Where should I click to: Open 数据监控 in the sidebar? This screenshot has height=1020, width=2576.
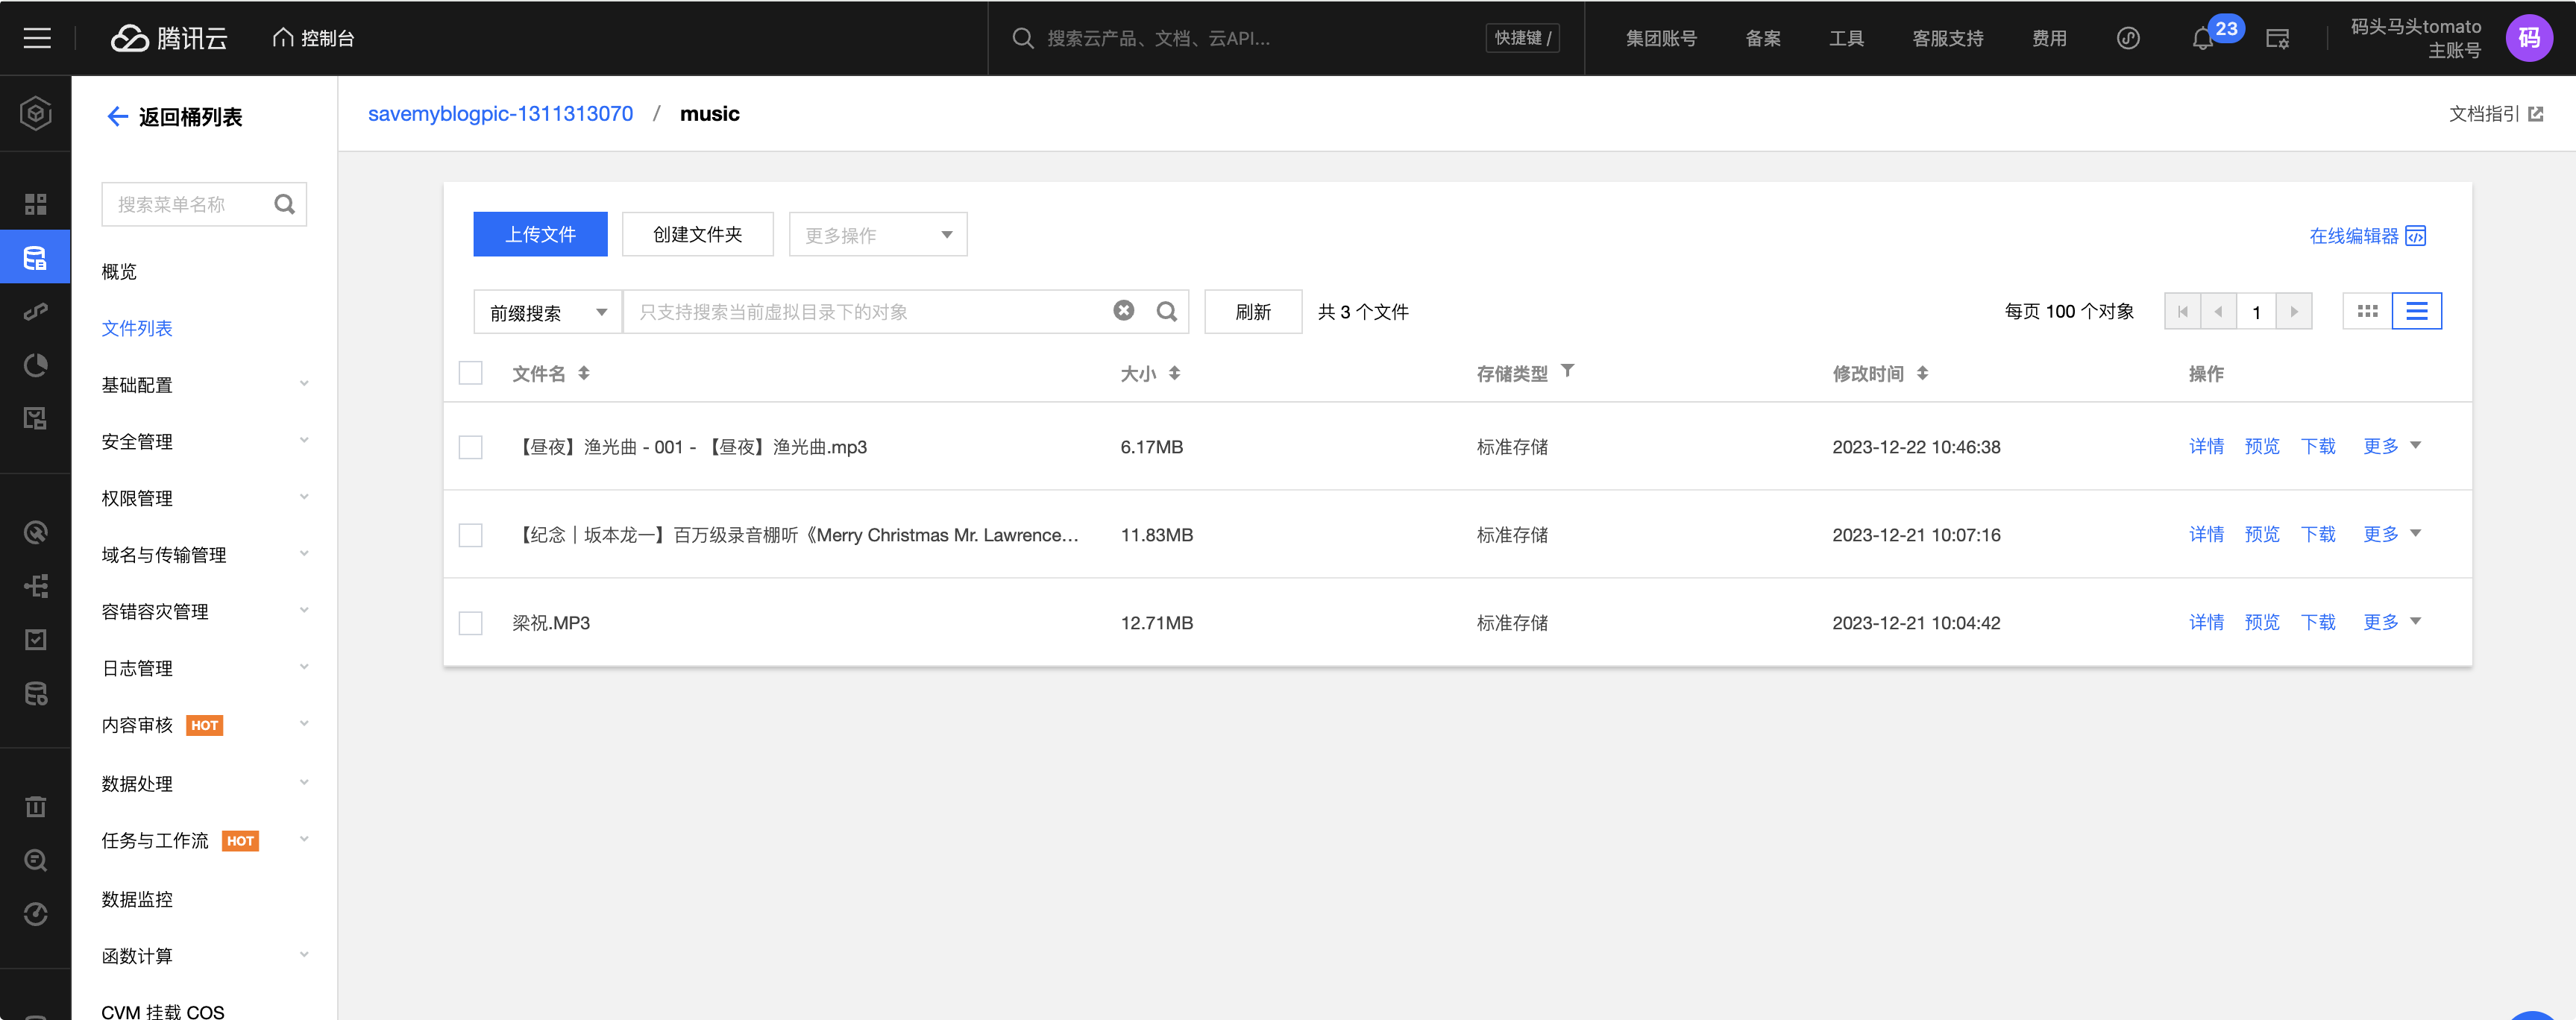click(137, 899)
